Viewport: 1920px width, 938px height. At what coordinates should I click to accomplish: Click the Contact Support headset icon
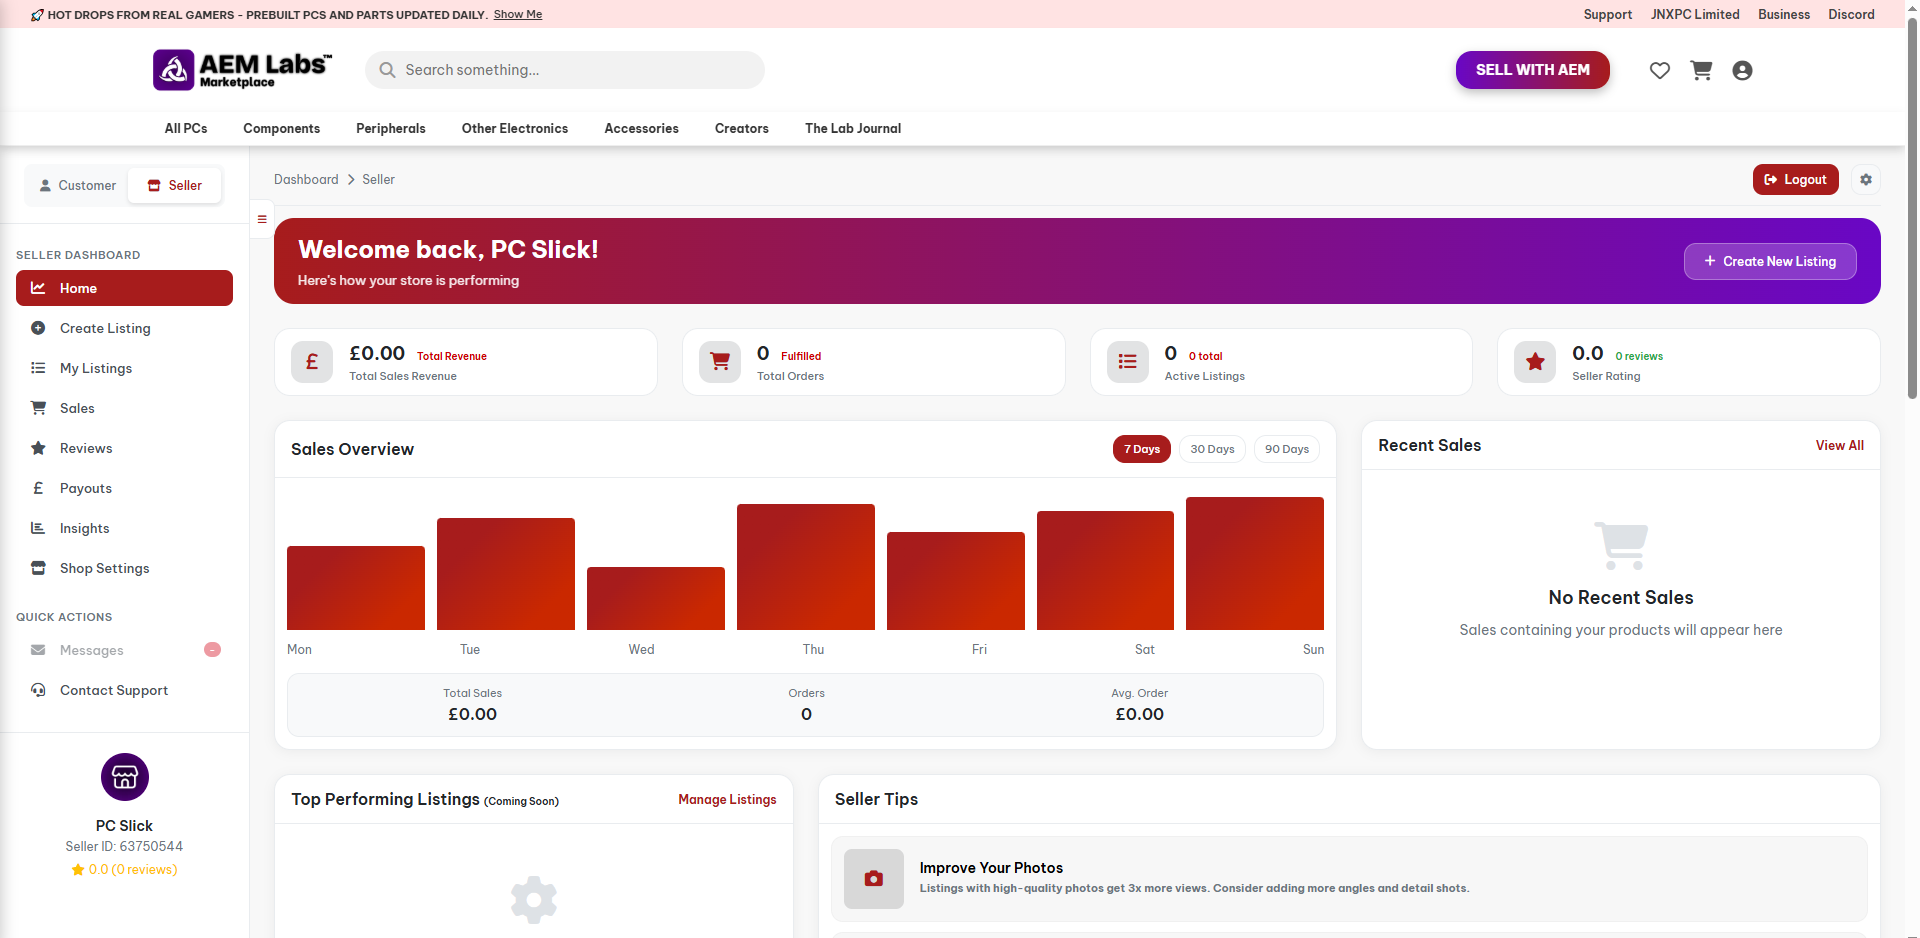click(38, 690)
